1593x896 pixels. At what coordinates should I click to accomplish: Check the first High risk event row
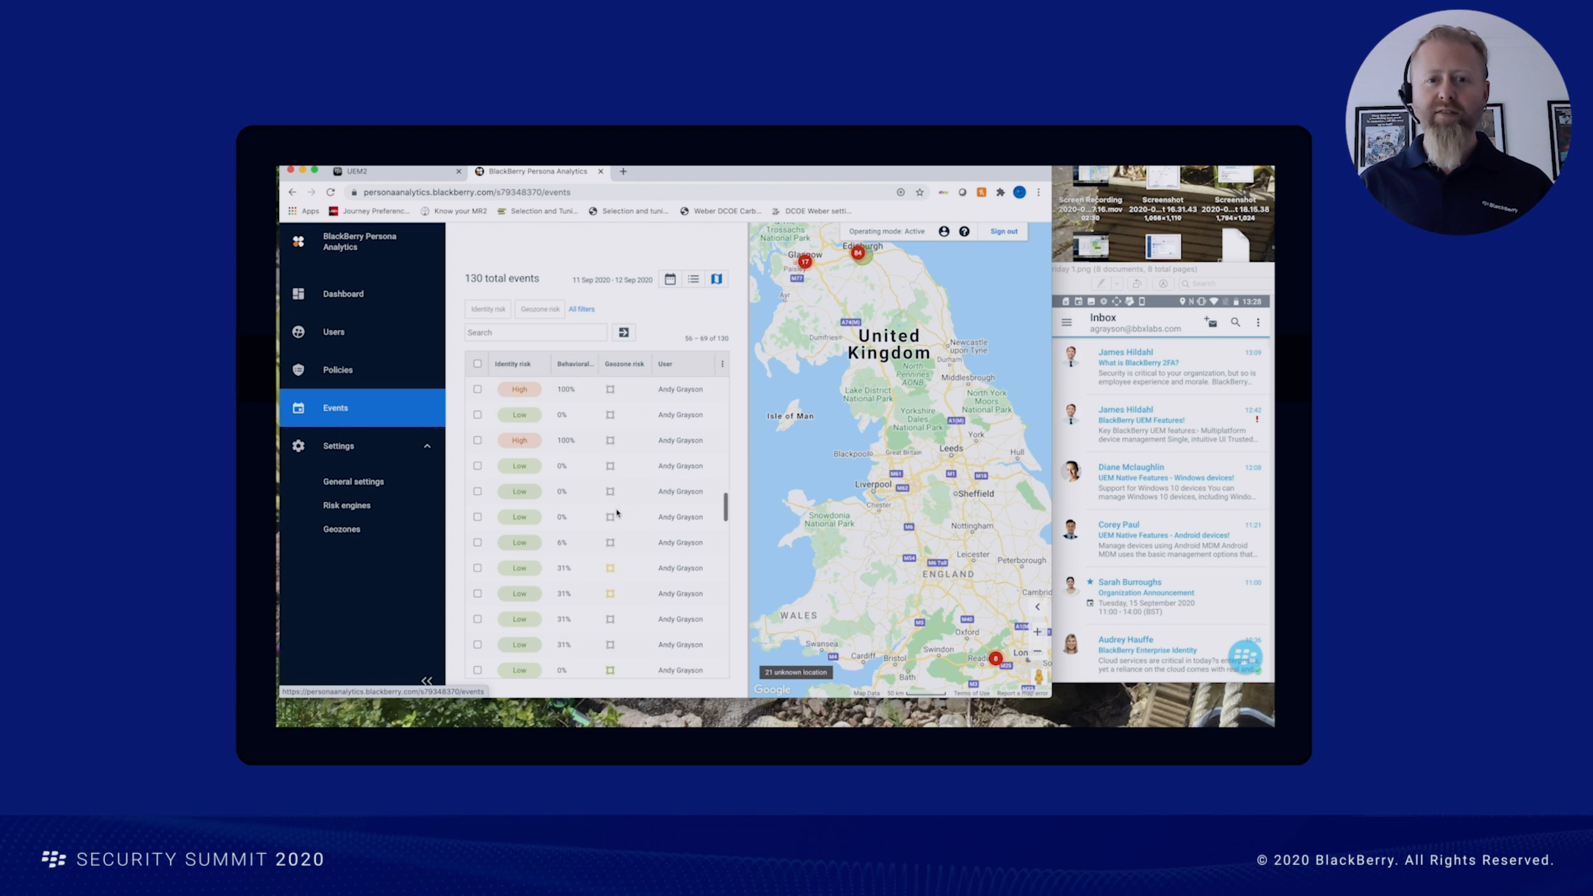point(477,389)
